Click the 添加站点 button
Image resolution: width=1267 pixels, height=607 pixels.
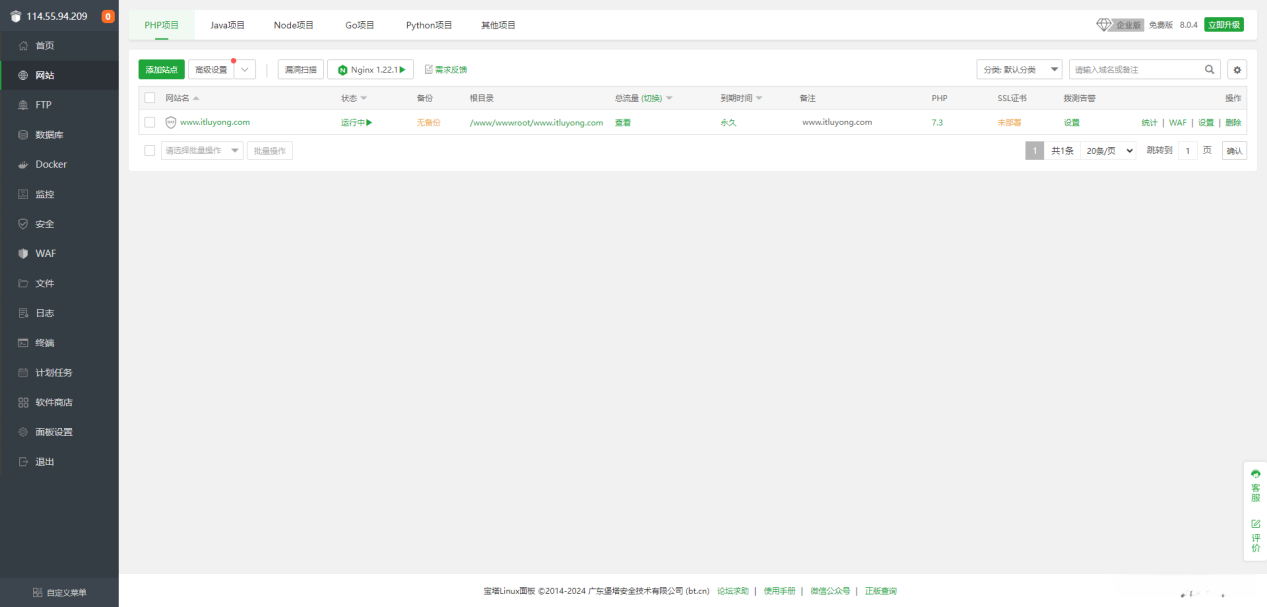click(x=161, y=70)
